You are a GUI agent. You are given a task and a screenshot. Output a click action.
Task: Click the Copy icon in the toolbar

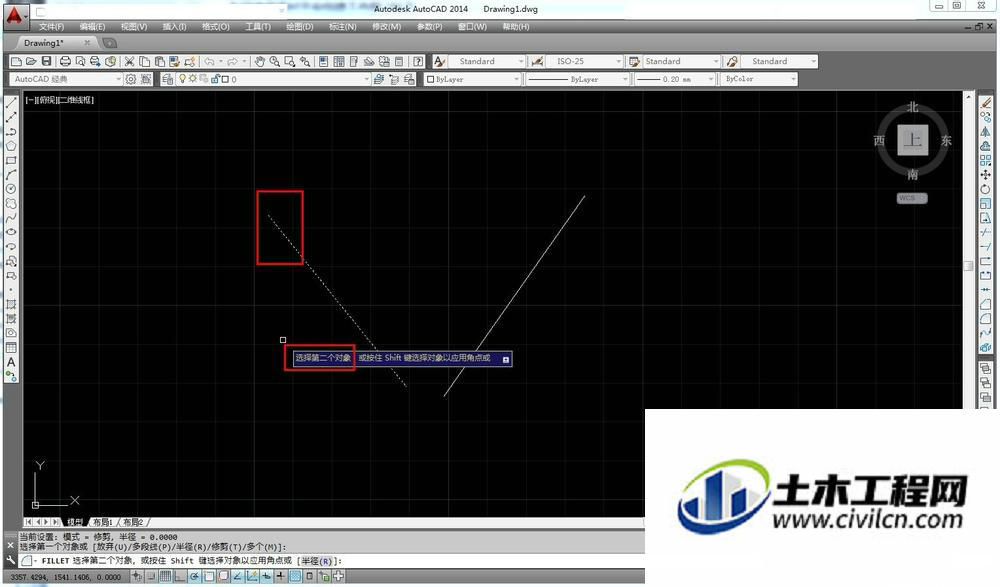[145, 61]
